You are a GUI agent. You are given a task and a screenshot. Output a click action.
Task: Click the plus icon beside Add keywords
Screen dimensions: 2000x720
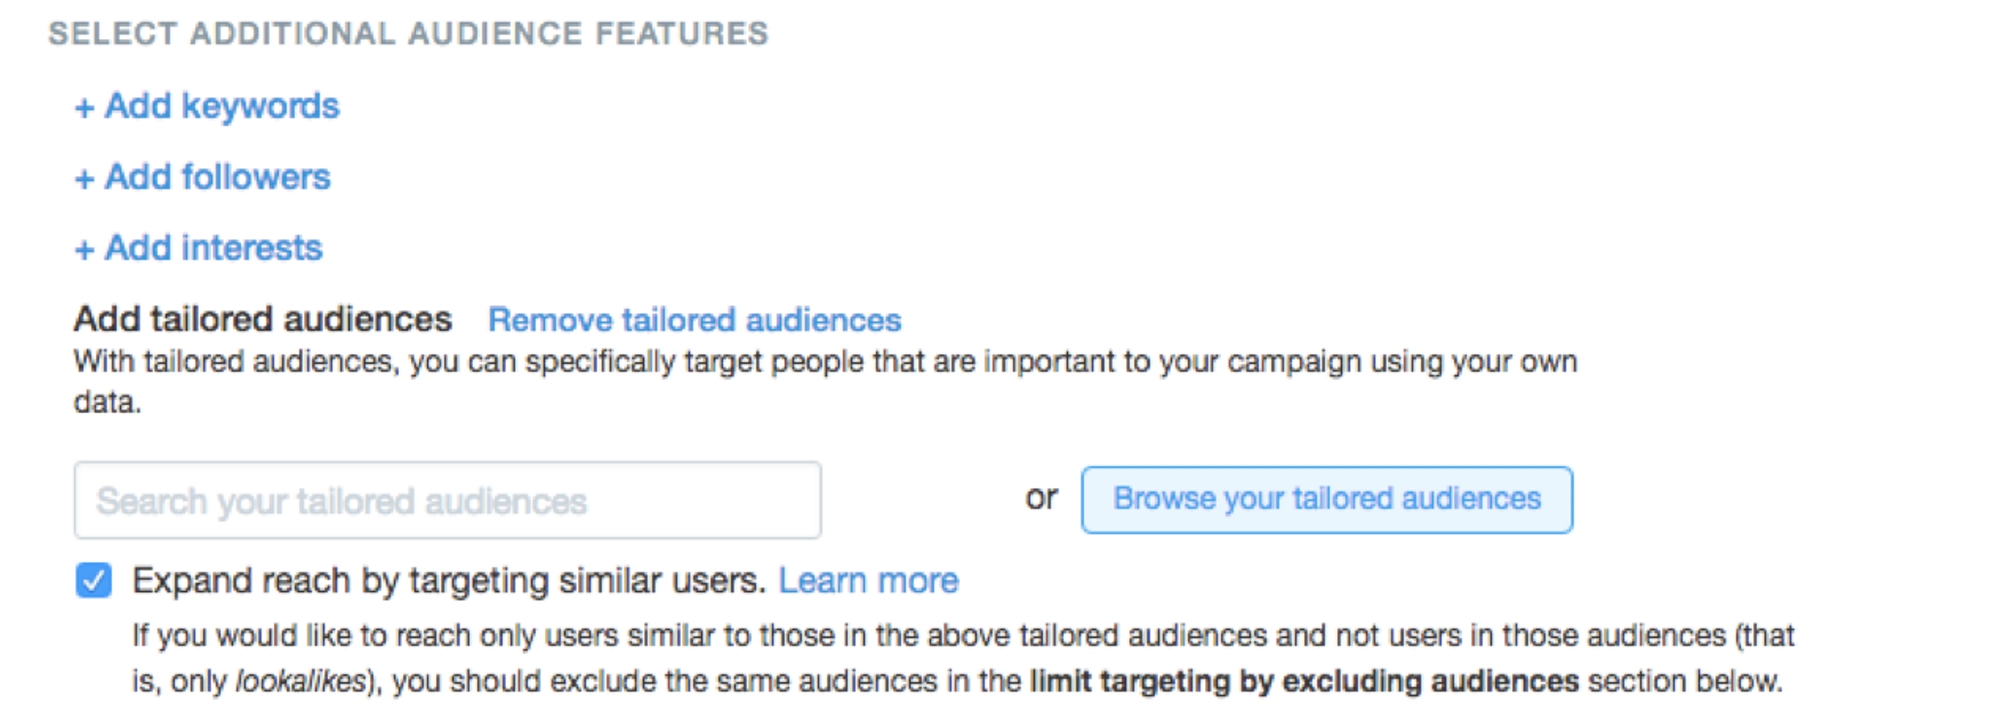[83, 107]
